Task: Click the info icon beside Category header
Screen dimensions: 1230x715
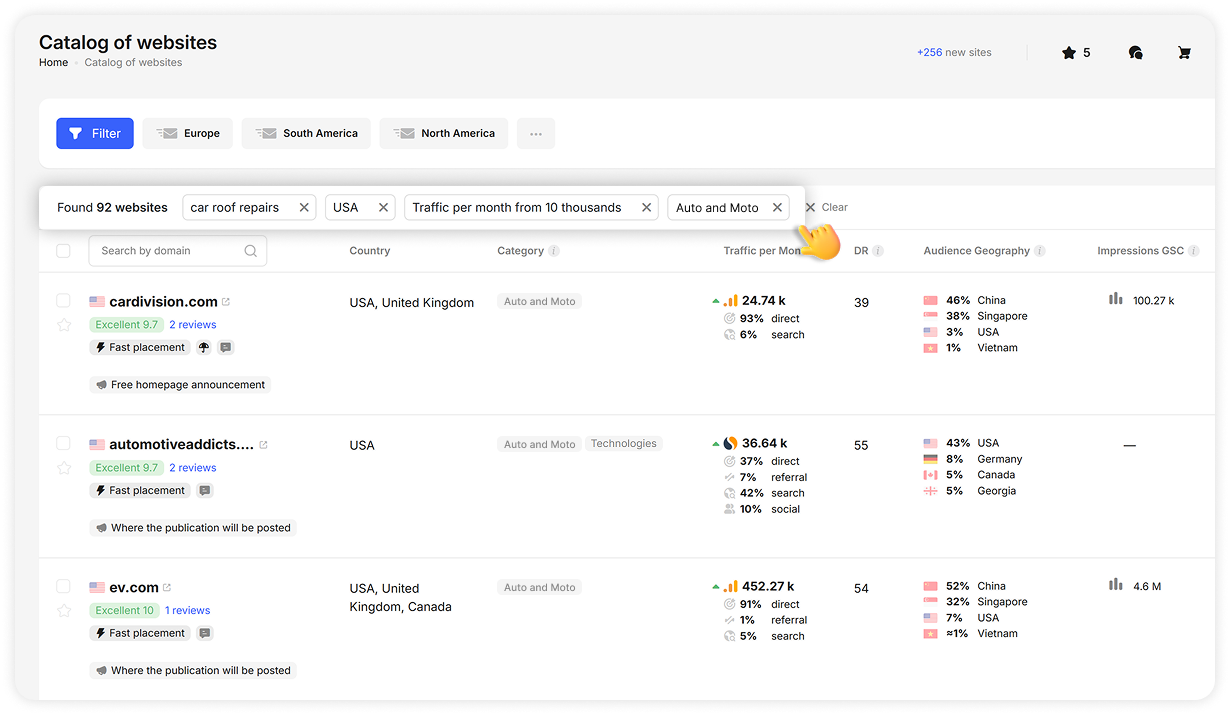Action: [x=556, y=251]
